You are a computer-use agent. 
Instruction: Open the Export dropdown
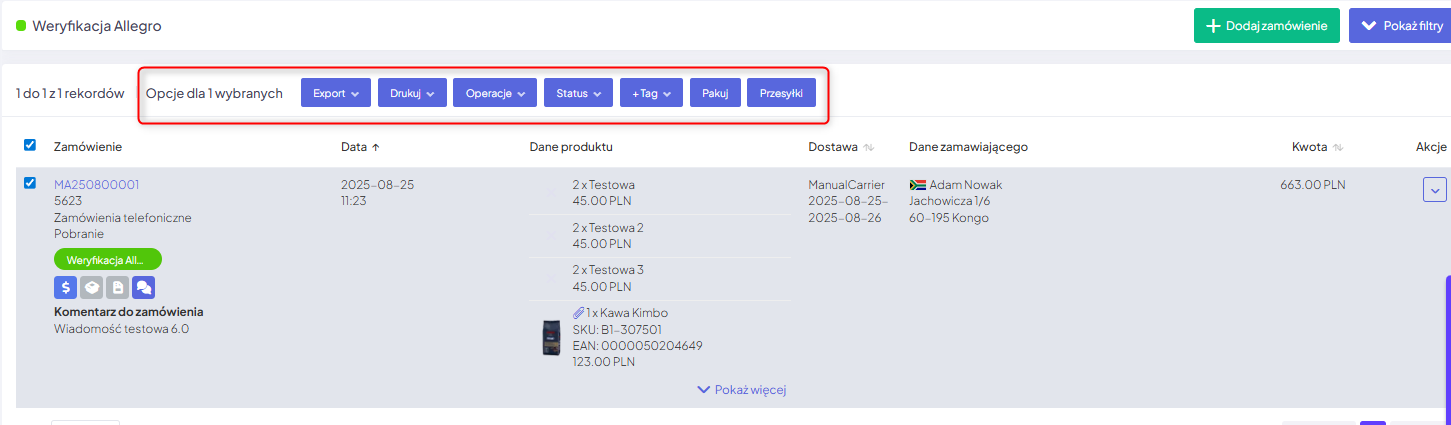coord(336,93)
